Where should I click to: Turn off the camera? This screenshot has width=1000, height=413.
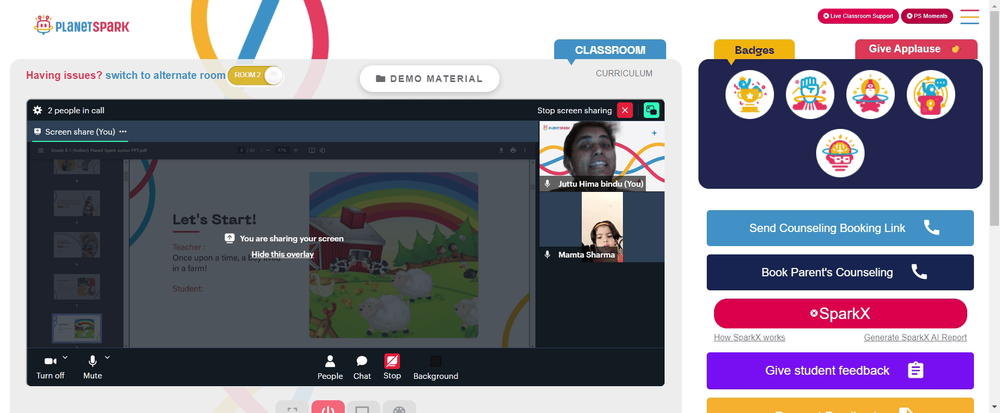(50, 367)
